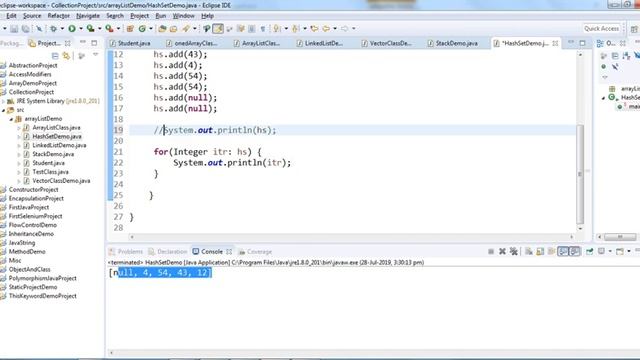Open the Coverage button dropdown arrow
This screenshot has height=360, width=640.
pyautogui.click(x=99, y=29)
